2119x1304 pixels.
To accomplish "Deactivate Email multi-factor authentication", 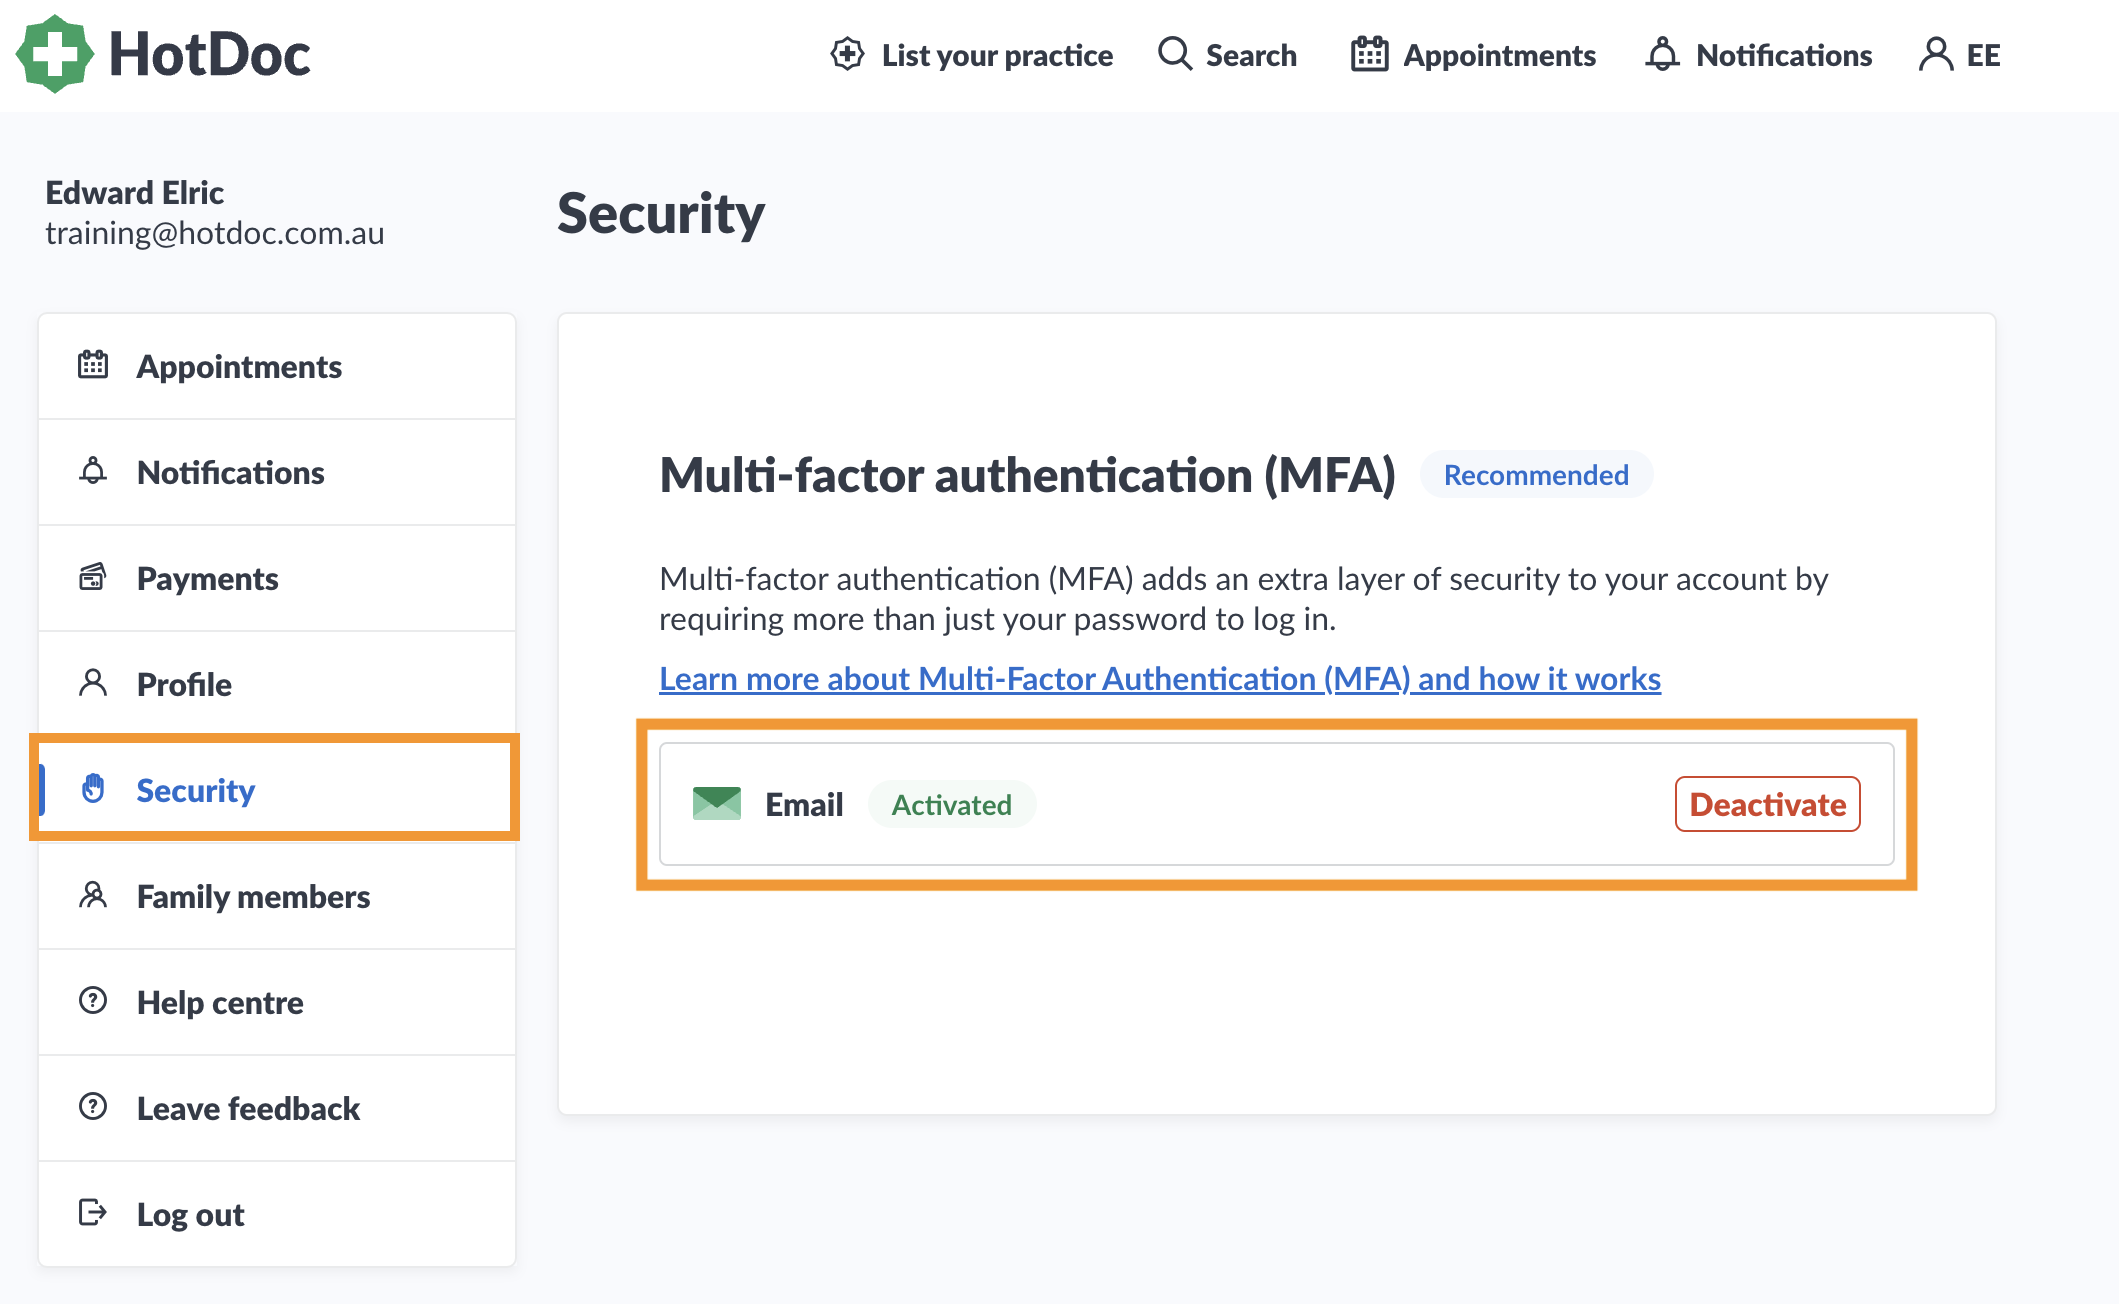I will pos(1767,805).
